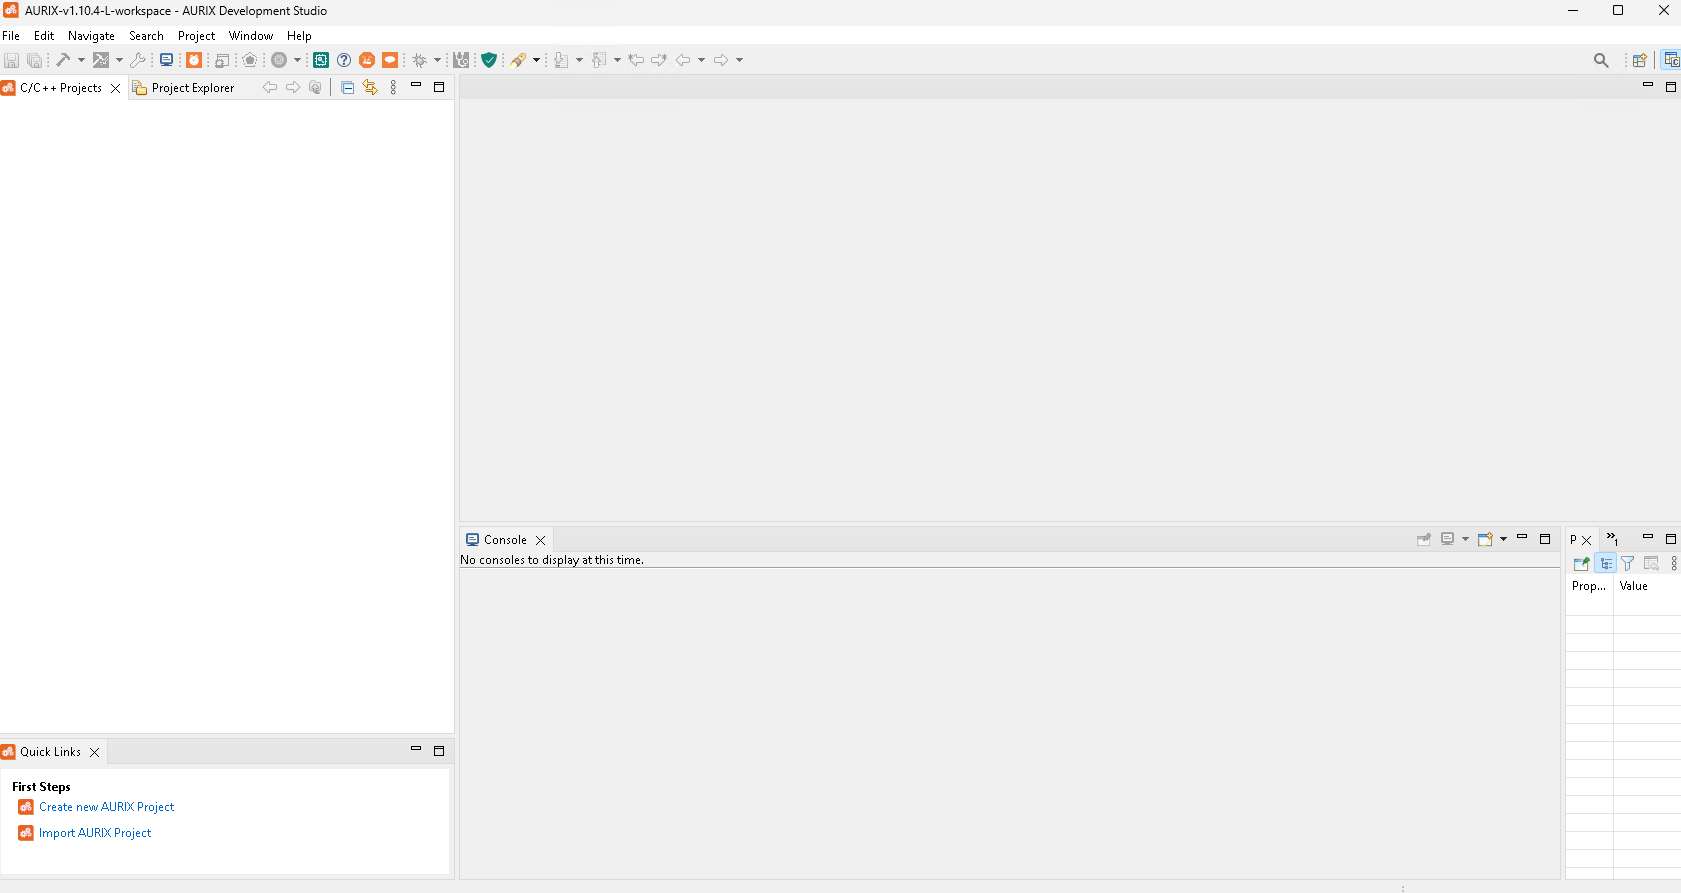This screenshot has height=893, width=1681.
Task: Close the Console tab
Action: (x=540, y=540)
